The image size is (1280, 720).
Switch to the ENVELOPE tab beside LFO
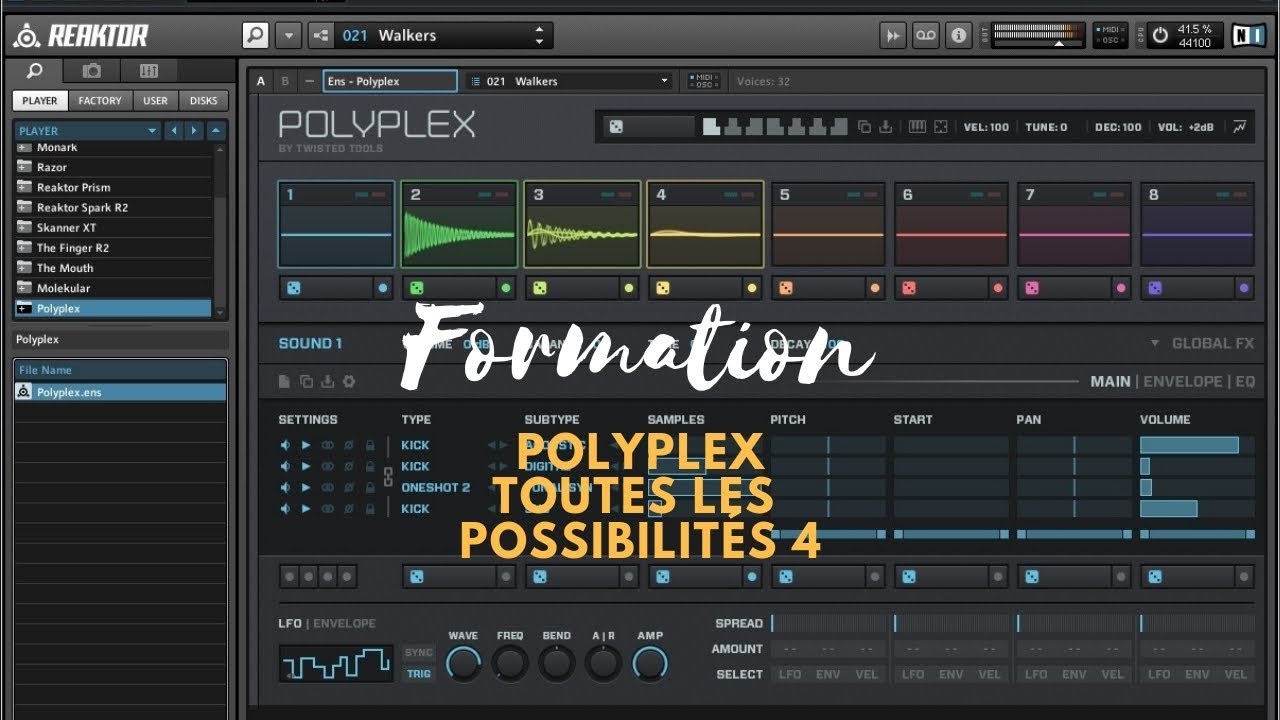pos(345,623)
